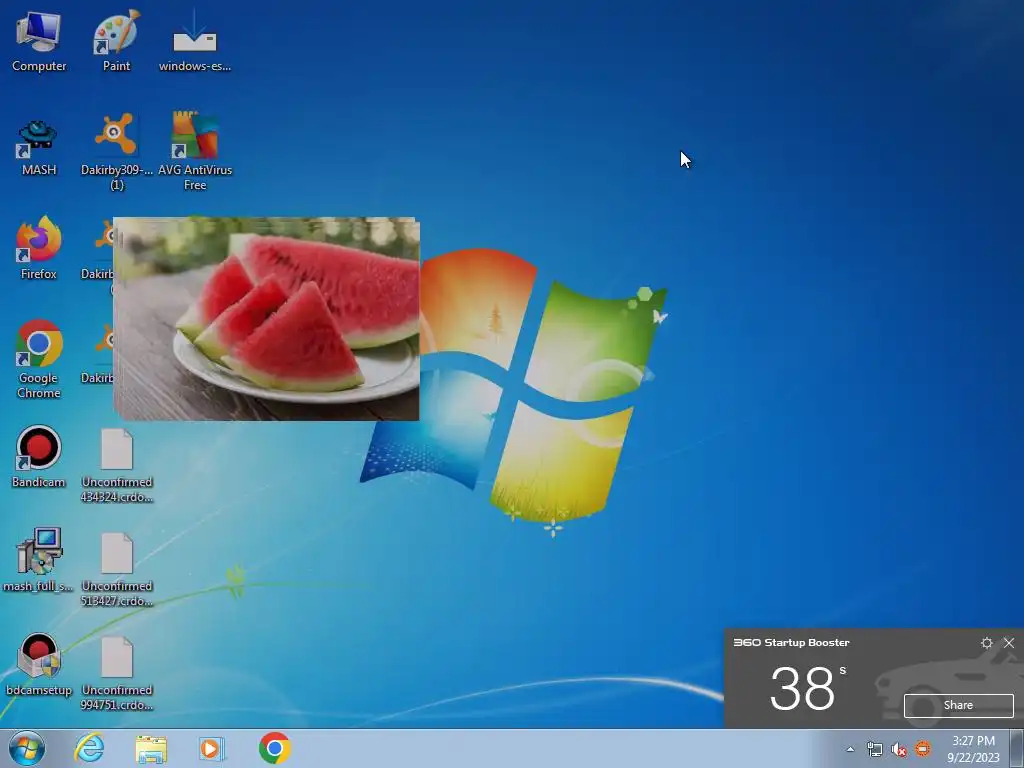
Task: Open Windows Media Player from taskbar
Action: pos(212,748)
